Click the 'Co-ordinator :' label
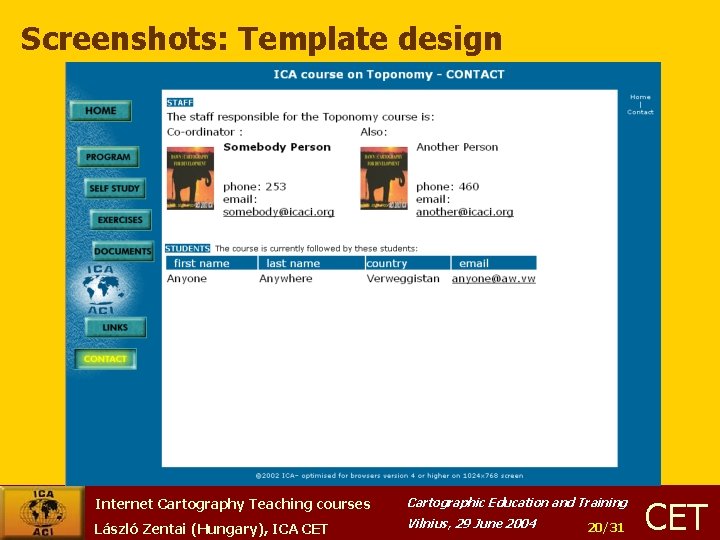Viewport: 720px width, 540px height. click(205, 132)
